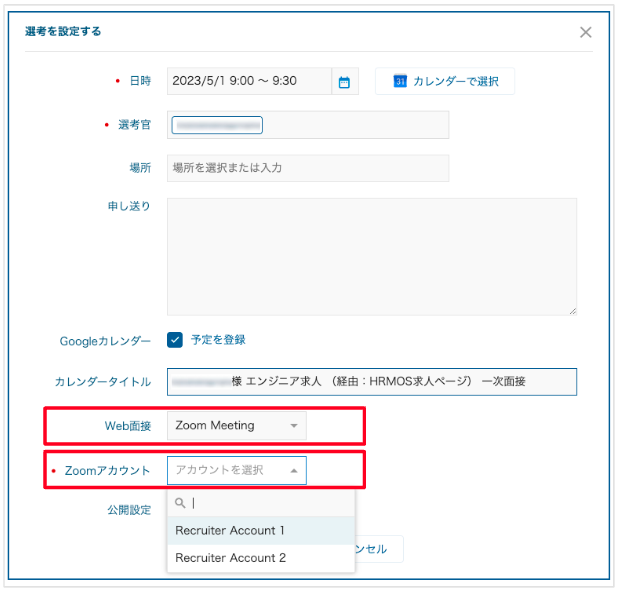This screenshot has height=593, width=618.
Task: Click the 日時 date and time field
Action: tap(248, 81)
